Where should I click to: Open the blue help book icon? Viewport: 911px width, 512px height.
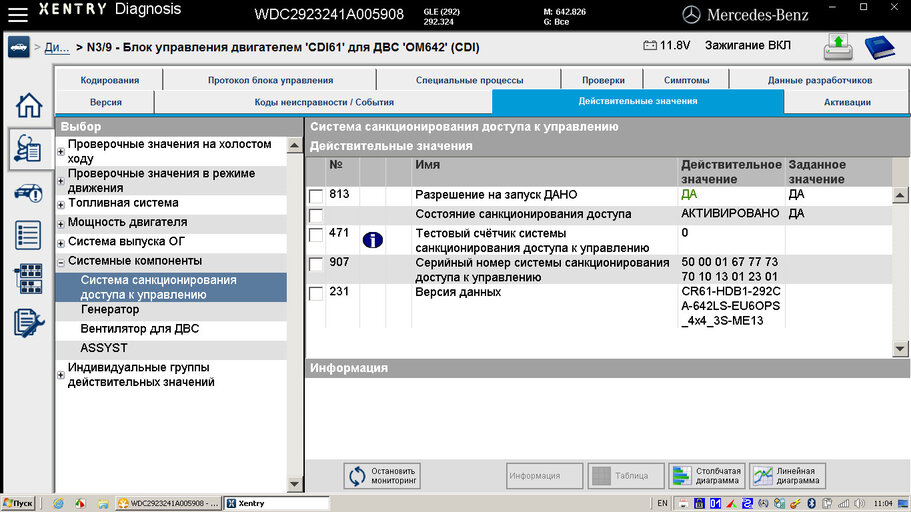click(880, 47)
